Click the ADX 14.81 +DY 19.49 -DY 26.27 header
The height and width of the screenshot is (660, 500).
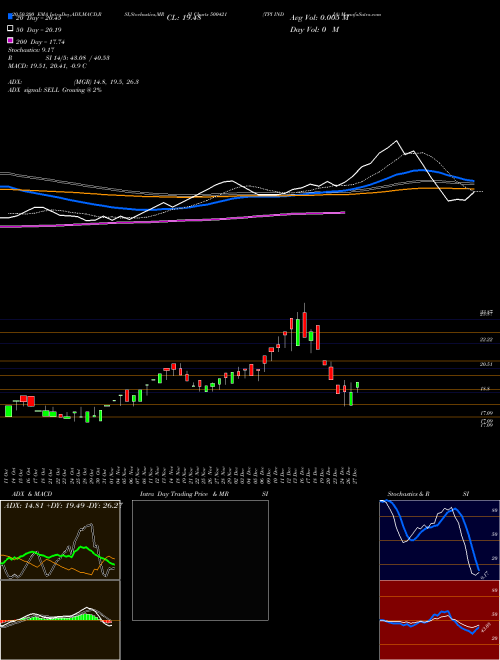click(63, 506)
